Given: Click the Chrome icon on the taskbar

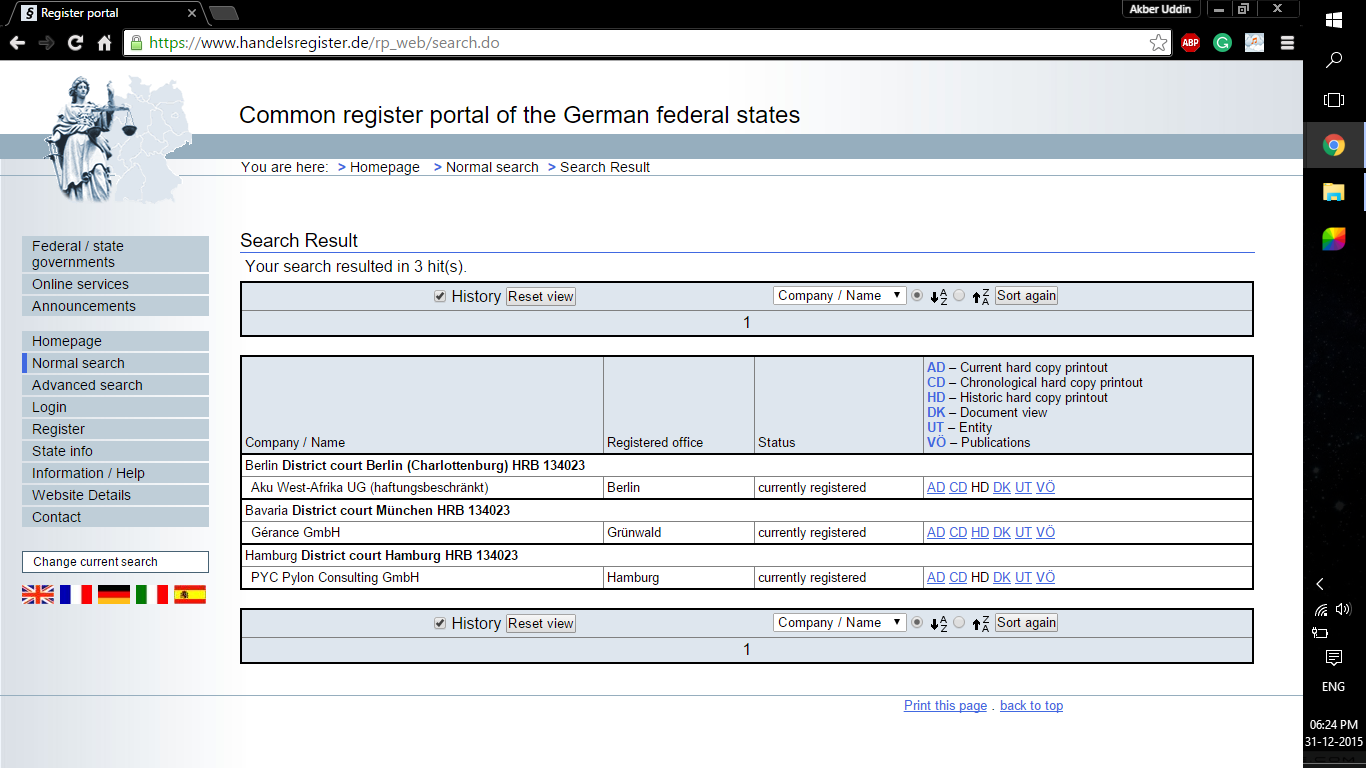Looking at the screenshot, I should [x=1334, y=146].
